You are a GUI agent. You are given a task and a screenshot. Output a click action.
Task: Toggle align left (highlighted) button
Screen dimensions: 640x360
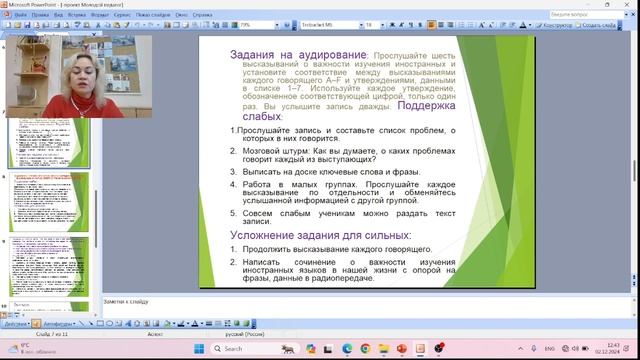[431, 25]
